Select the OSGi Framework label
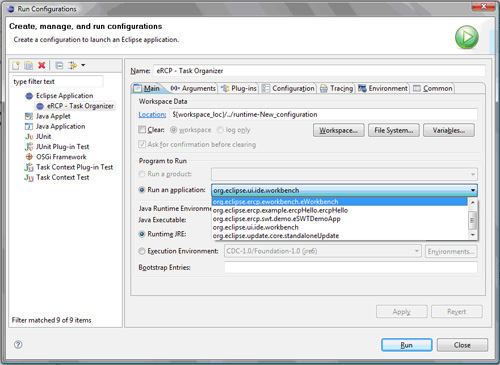500x365 pixels. (x=61, y=157)
